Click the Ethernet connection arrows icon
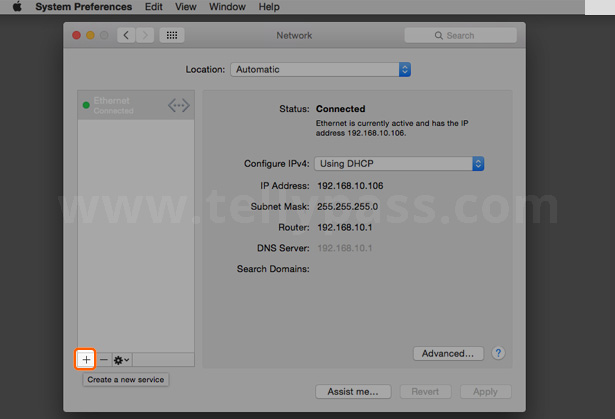Image resolution: width=615 pixels, height=419 pixels. coord(179,105)
